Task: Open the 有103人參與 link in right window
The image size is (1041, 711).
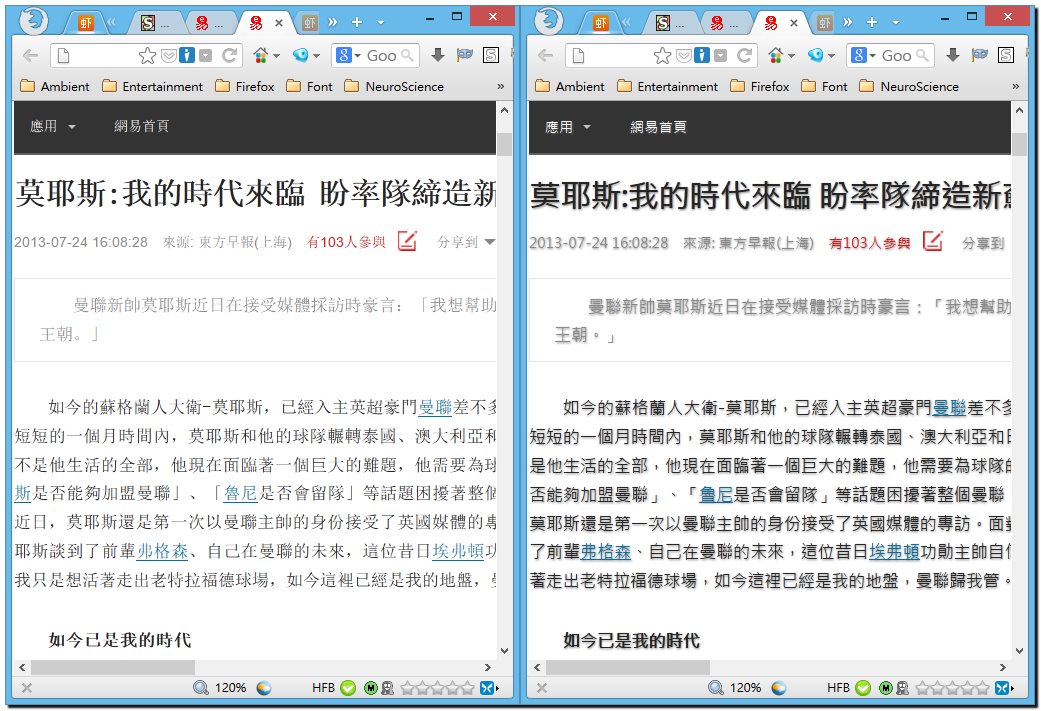Action: [870, 243]
